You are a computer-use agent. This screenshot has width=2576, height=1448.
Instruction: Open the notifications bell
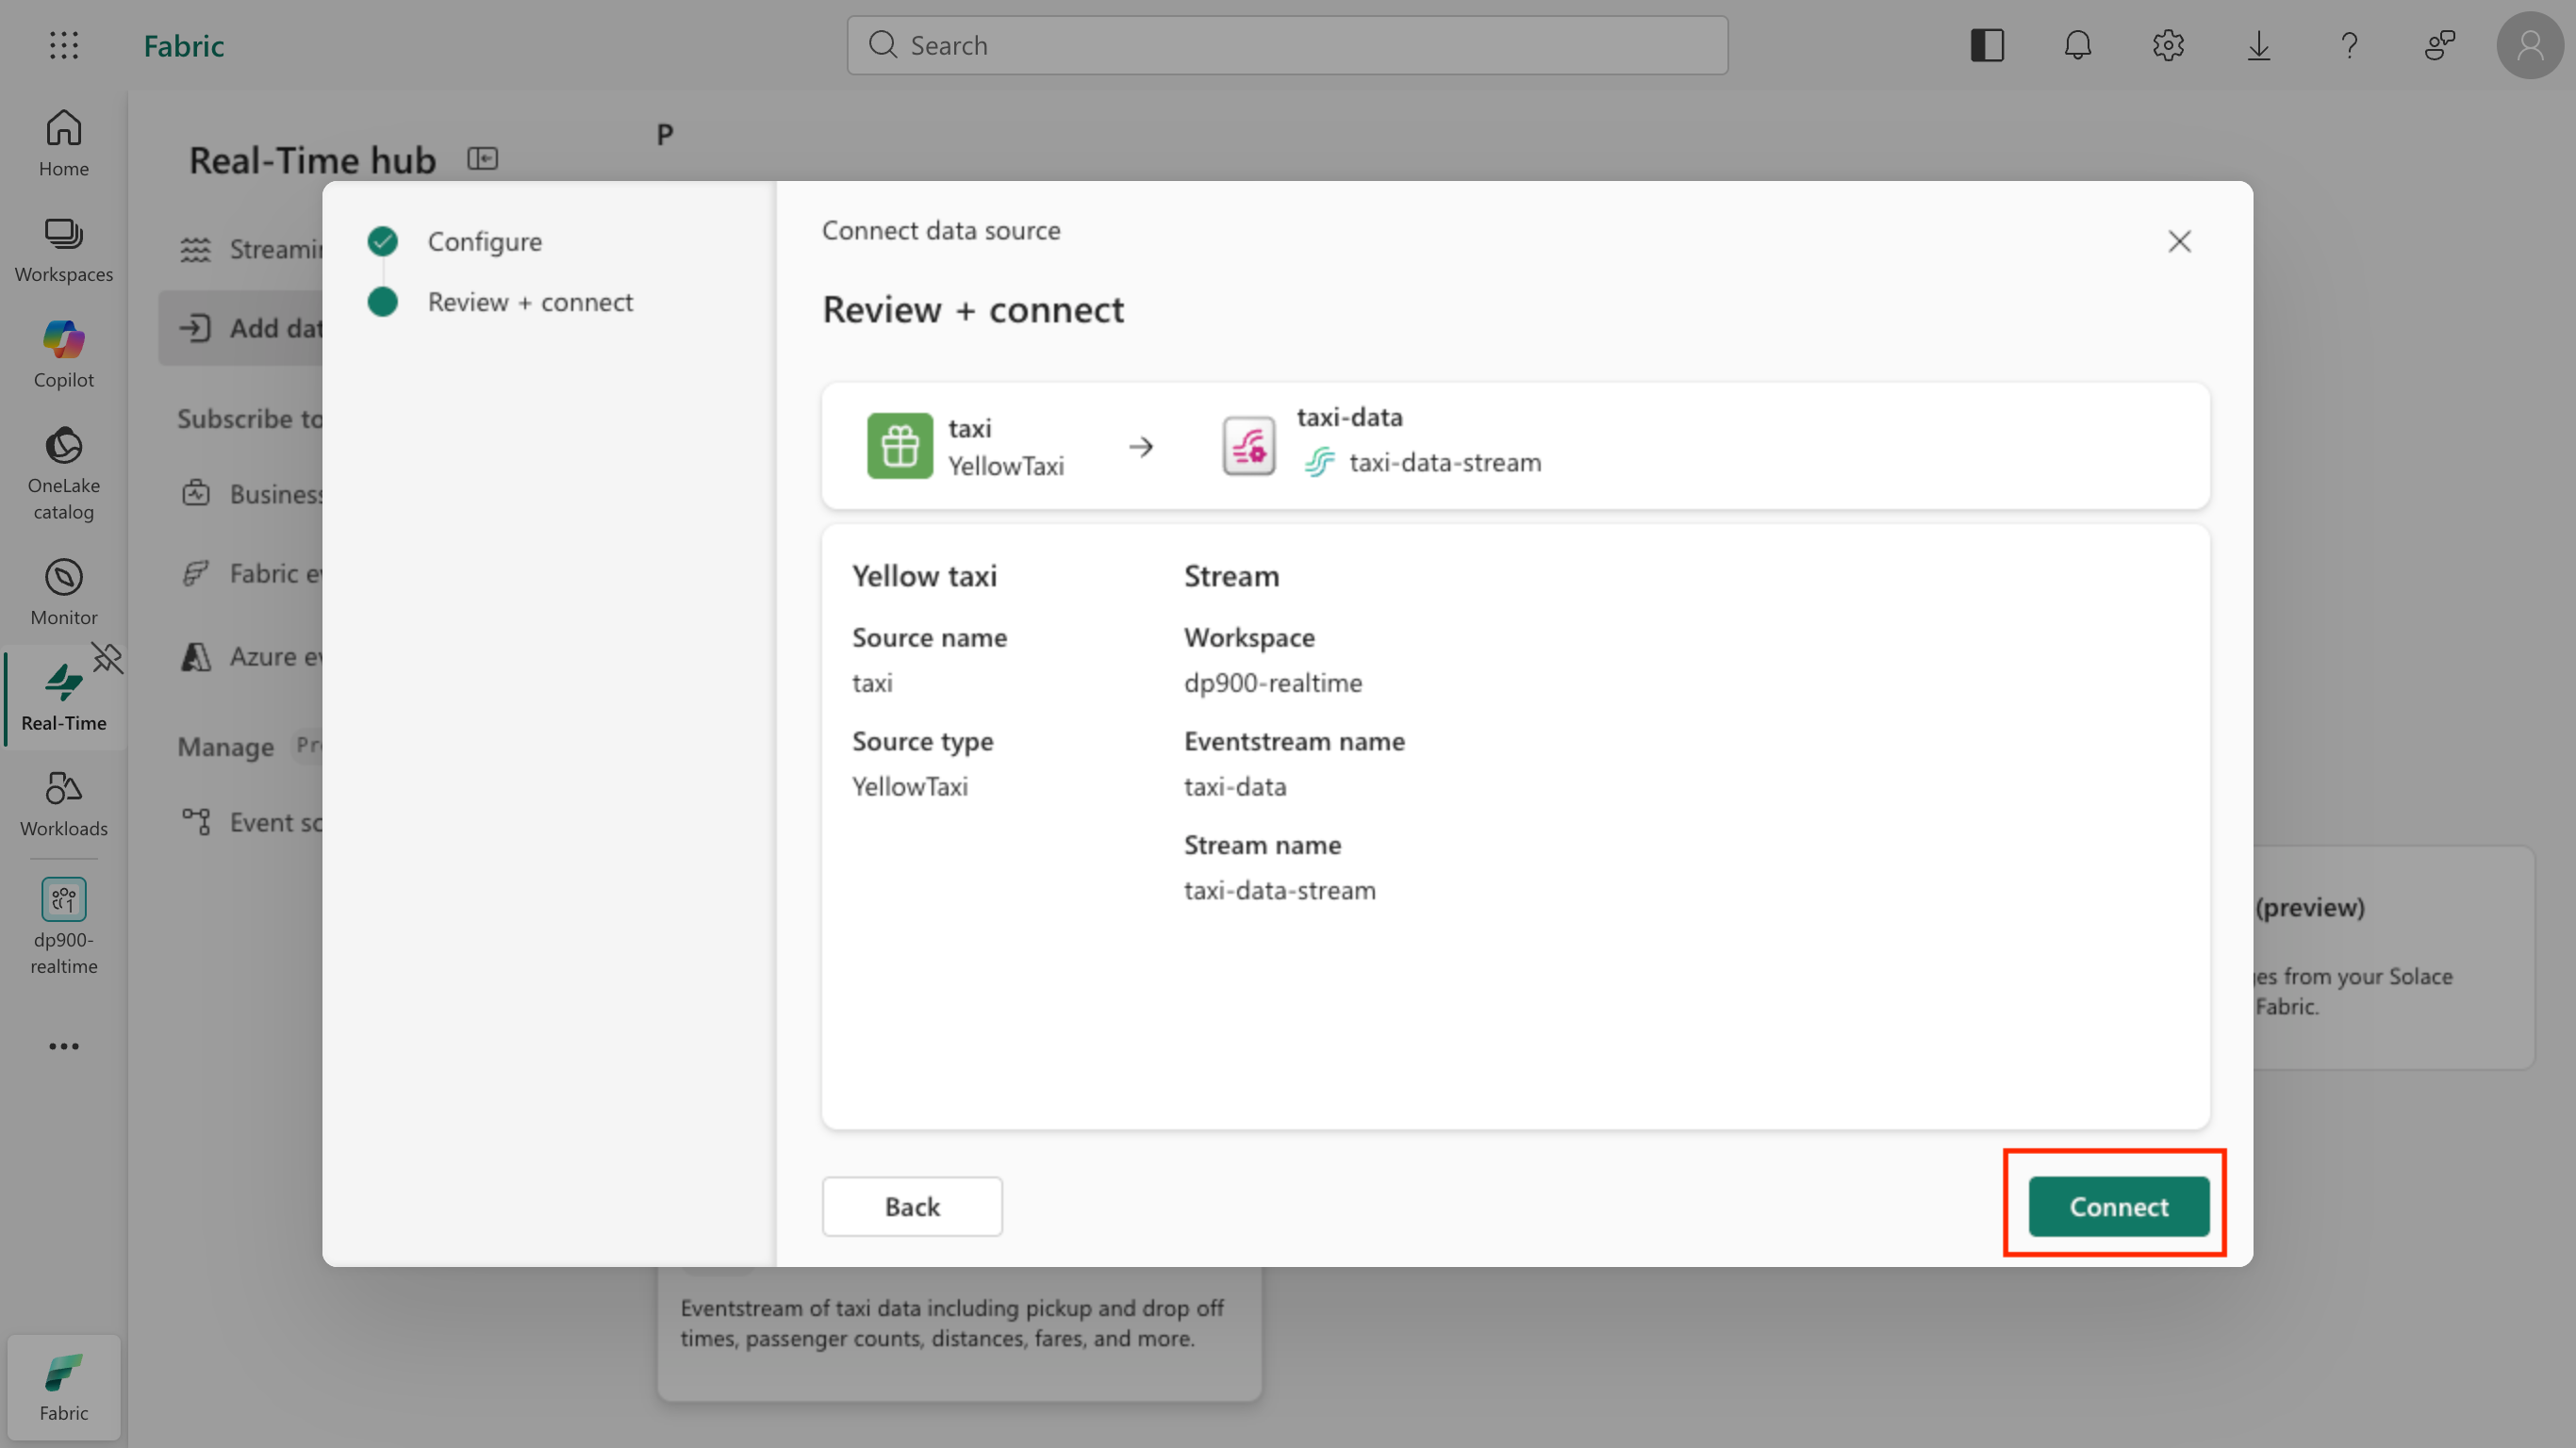tap(2078, 45)
